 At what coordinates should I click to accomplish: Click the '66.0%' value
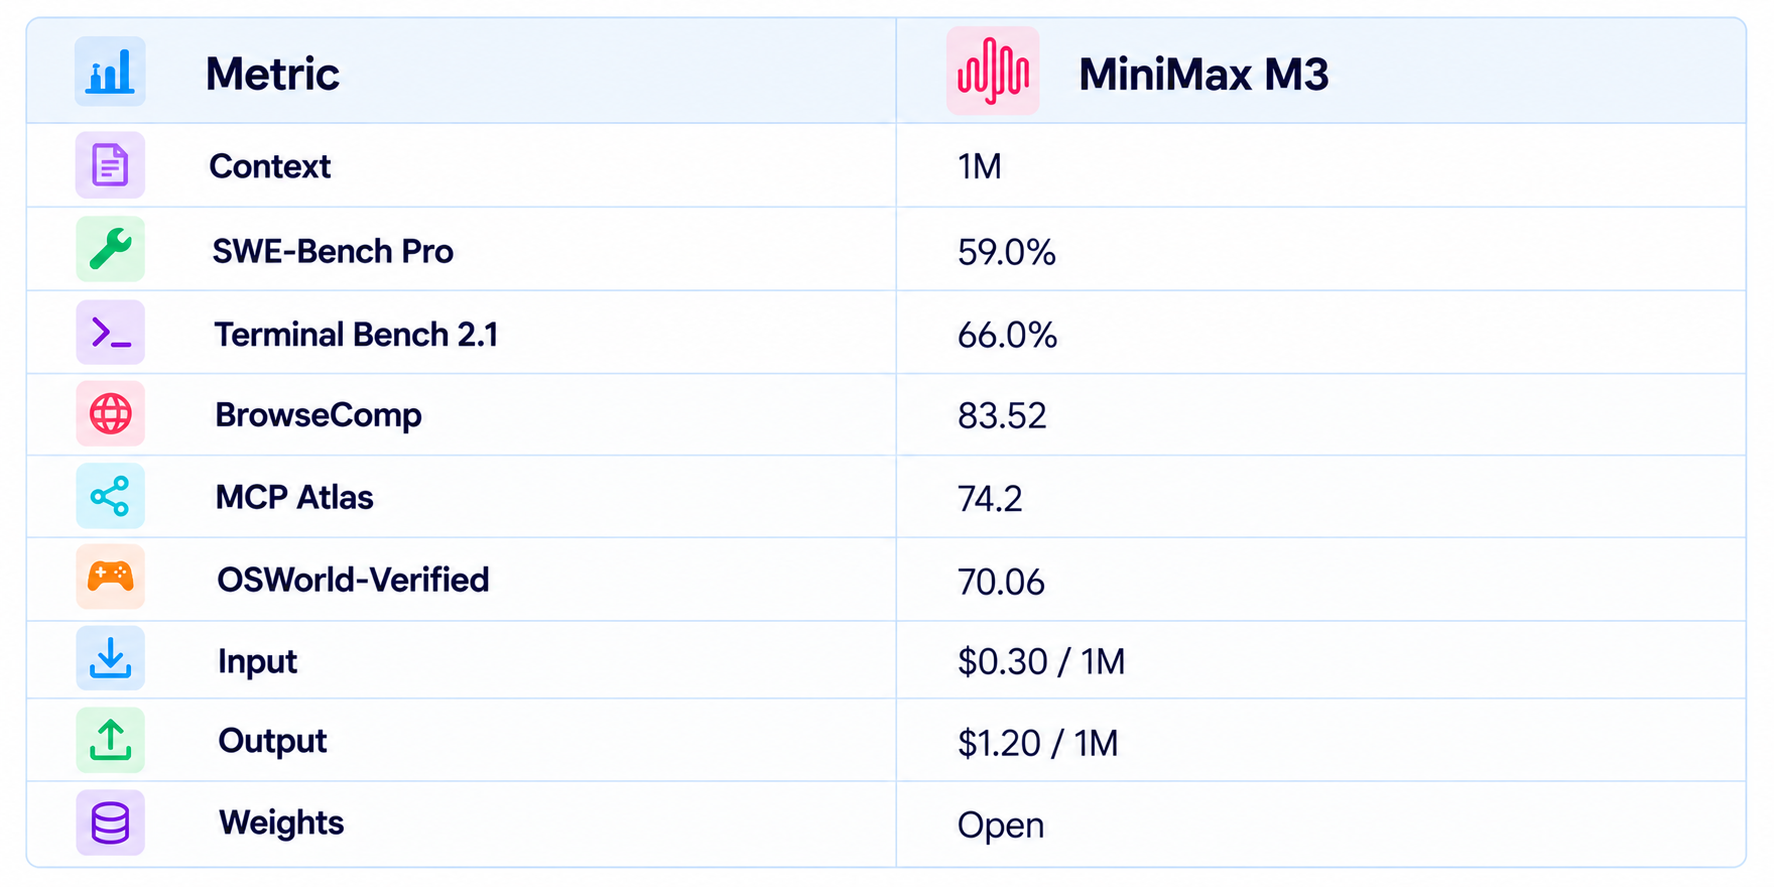(1007, 335)
